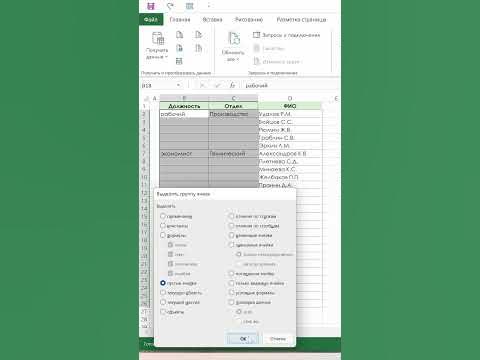Open the quick access toolbar customize menu
The width and height of the screenshot is (480, 360).
click(209, 6)
